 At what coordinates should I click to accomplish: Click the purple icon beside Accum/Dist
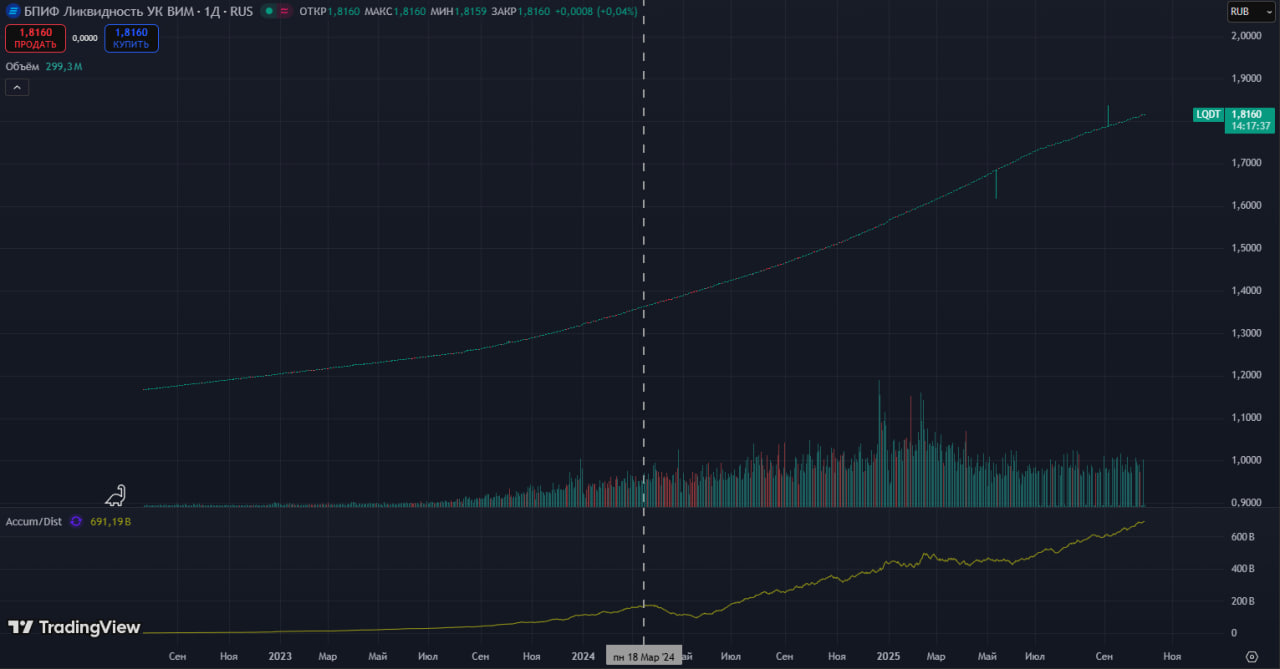click(x=74, y=521)
